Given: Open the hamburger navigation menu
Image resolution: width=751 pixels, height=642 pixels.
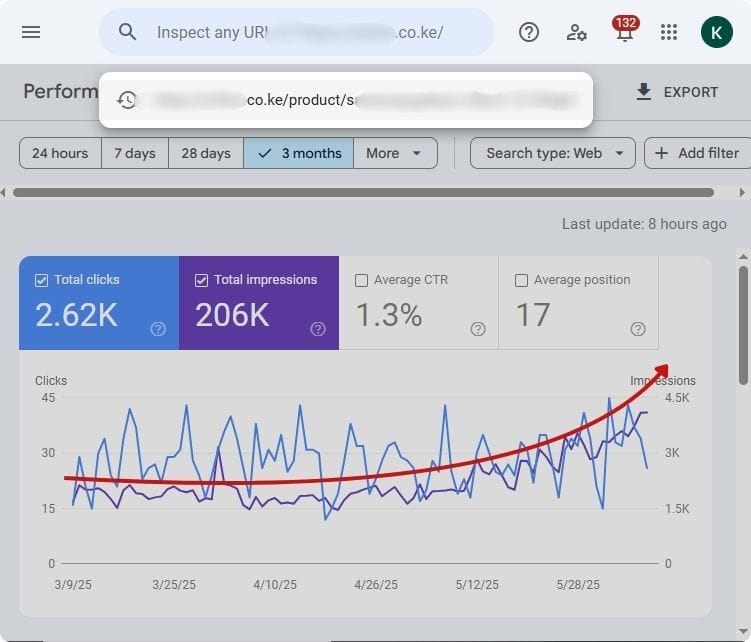Looking at the screenshot, I should point(31,32).
